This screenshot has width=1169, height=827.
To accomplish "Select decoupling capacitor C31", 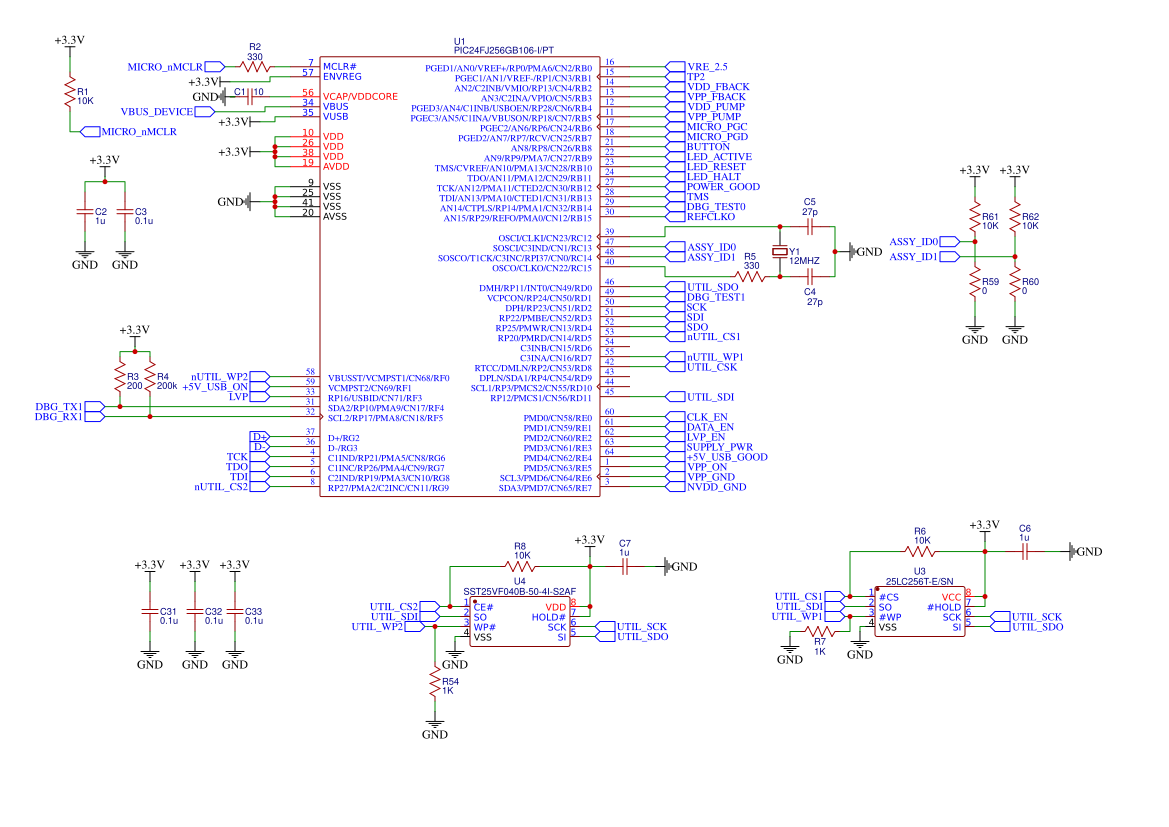I will click(150, 611).
